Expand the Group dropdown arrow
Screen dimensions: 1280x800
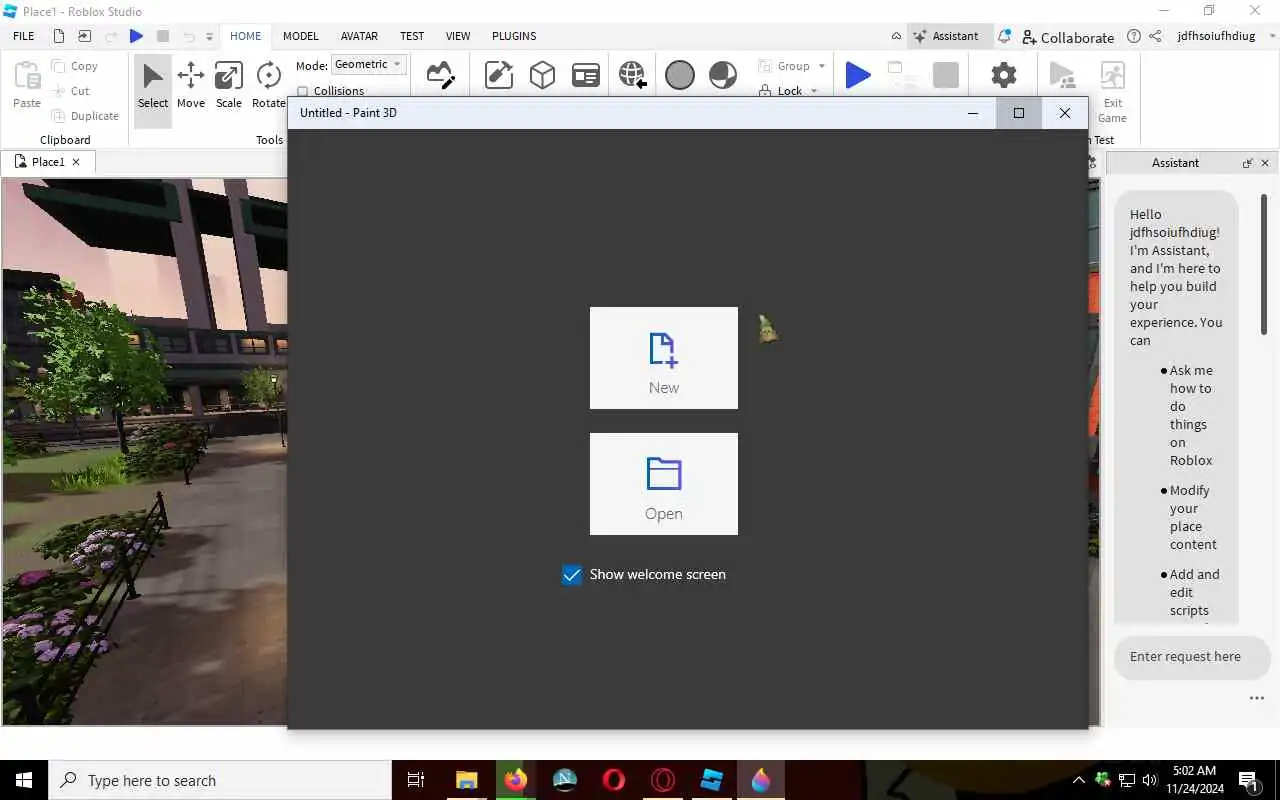(822, 66)
